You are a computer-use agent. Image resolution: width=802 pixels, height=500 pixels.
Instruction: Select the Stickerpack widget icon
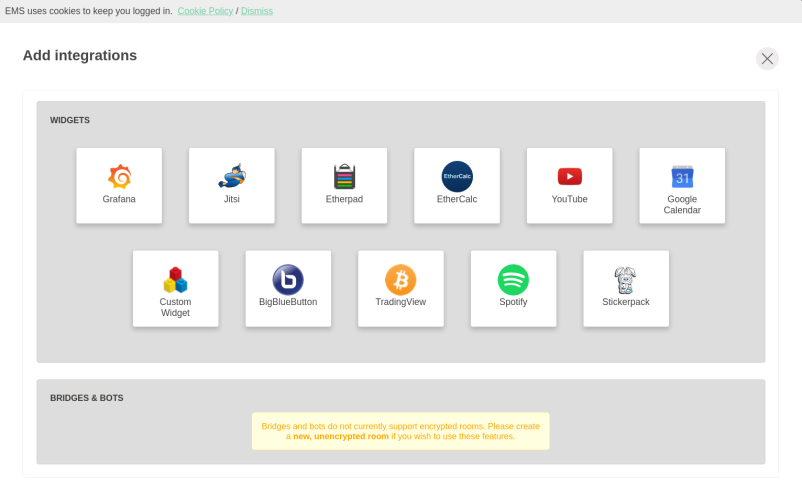[x=626, y=280]
